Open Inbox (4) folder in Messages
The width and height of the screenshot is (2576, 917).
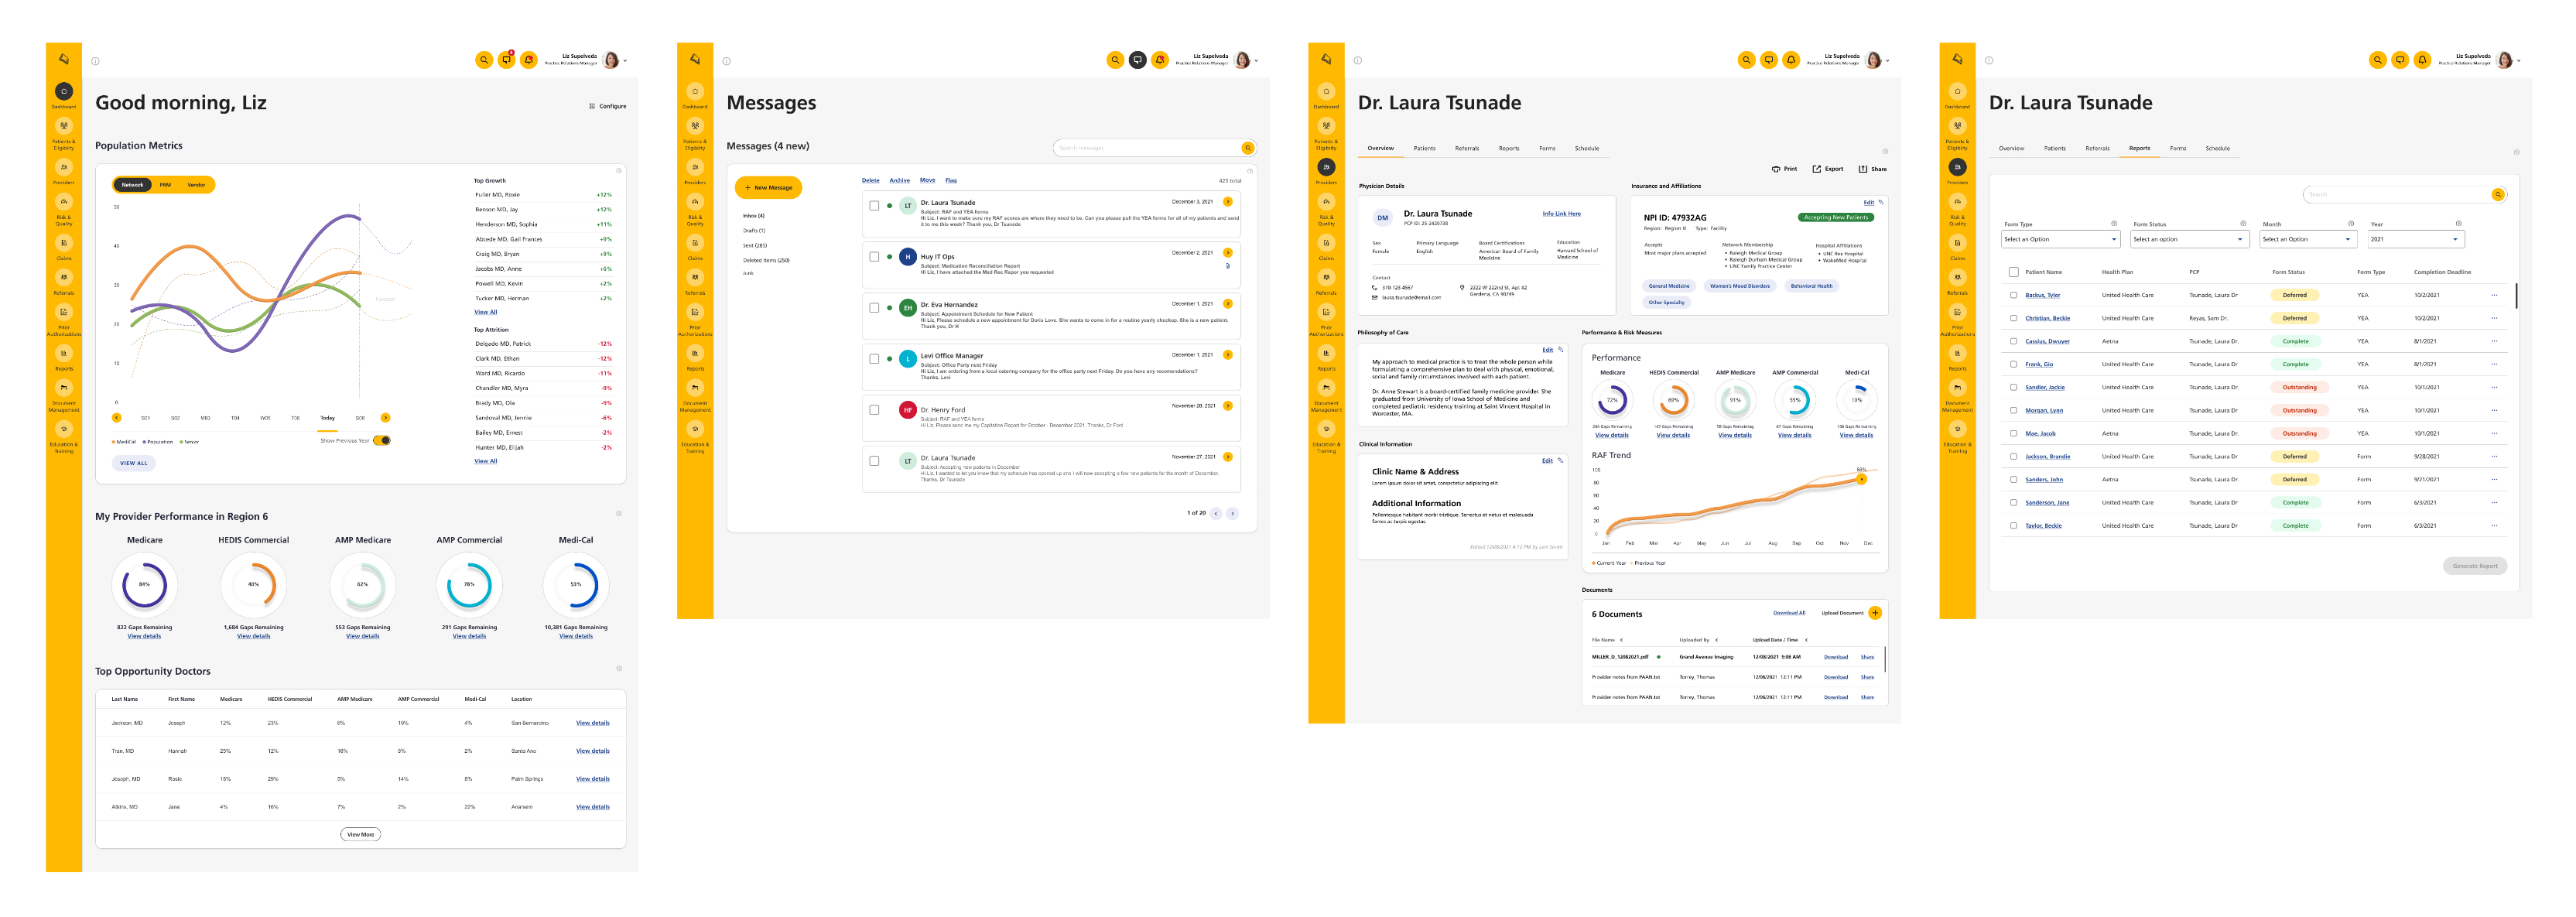753,216
